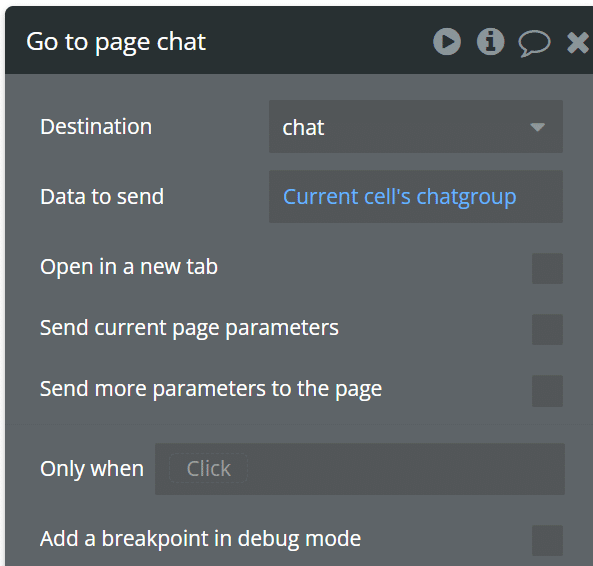Add a note using the comment bubble icon

(x=534, y=43)
